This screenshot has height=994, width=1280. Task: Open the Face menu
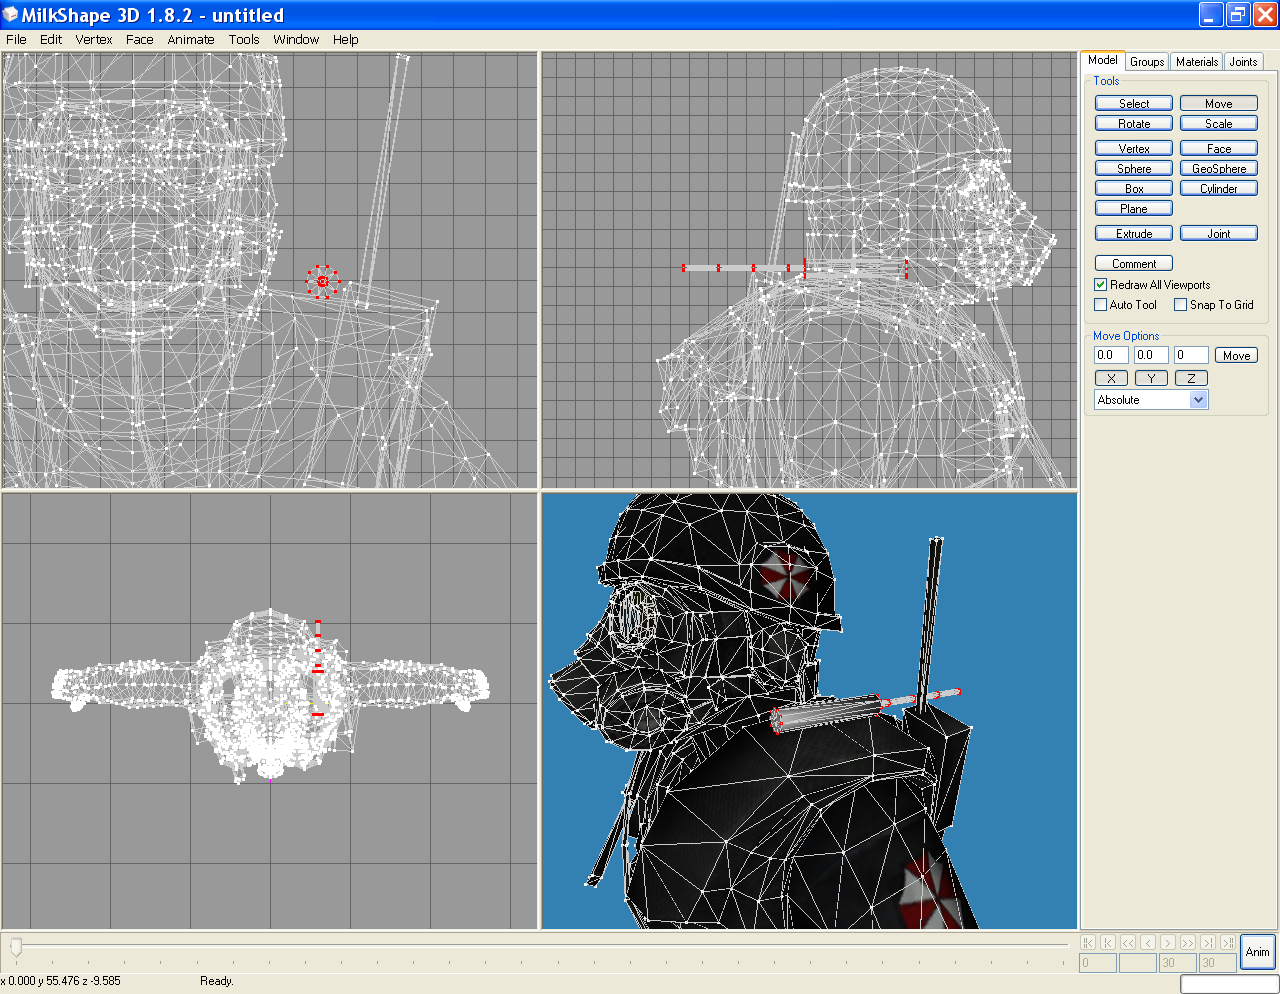tap(140, 40)
